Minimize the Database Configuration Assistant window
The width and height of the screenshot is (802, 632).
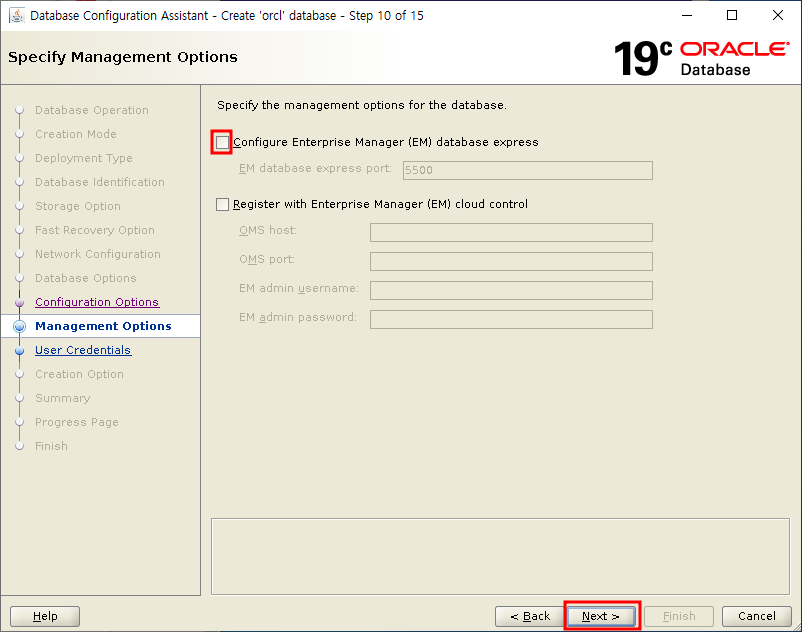687,15
